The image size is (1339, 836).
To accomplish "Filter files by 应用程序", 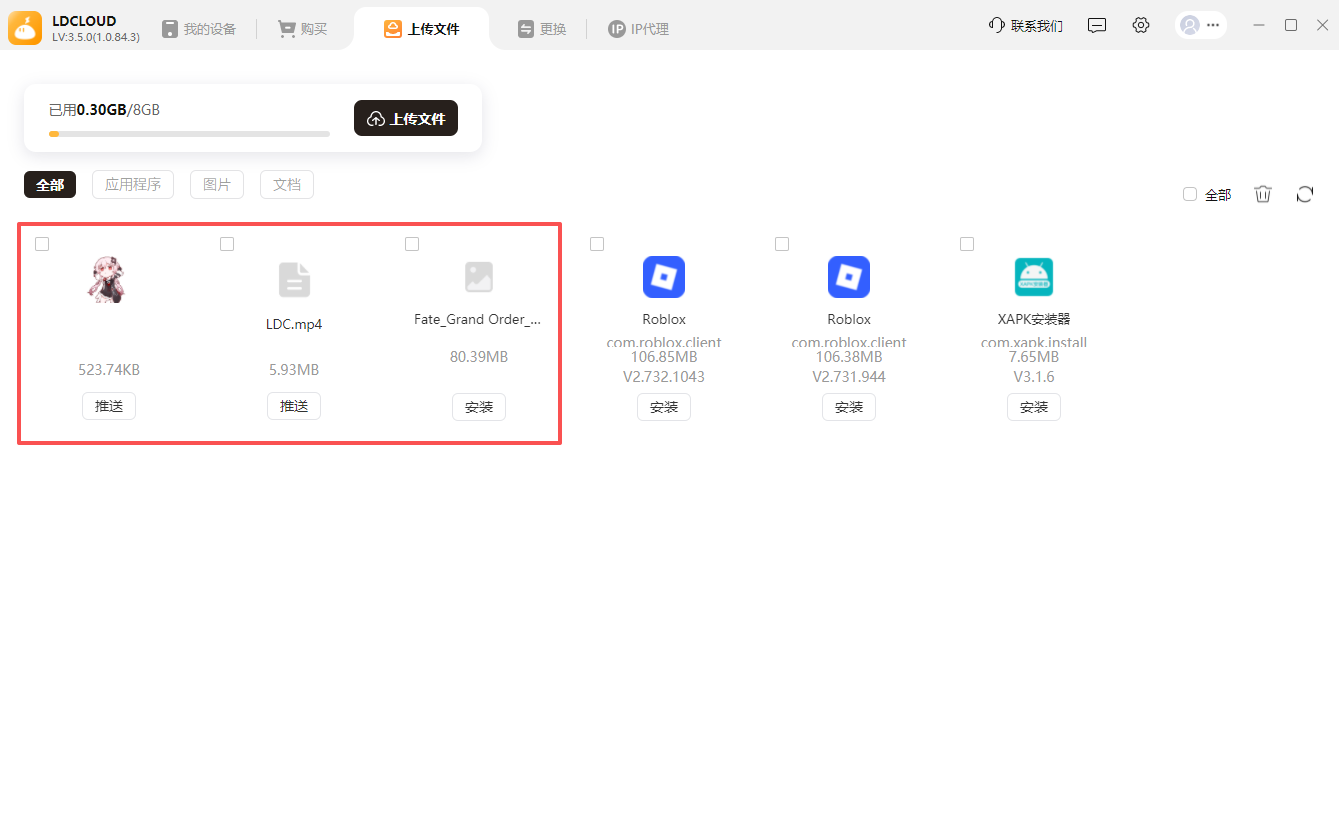I will 133,185.
